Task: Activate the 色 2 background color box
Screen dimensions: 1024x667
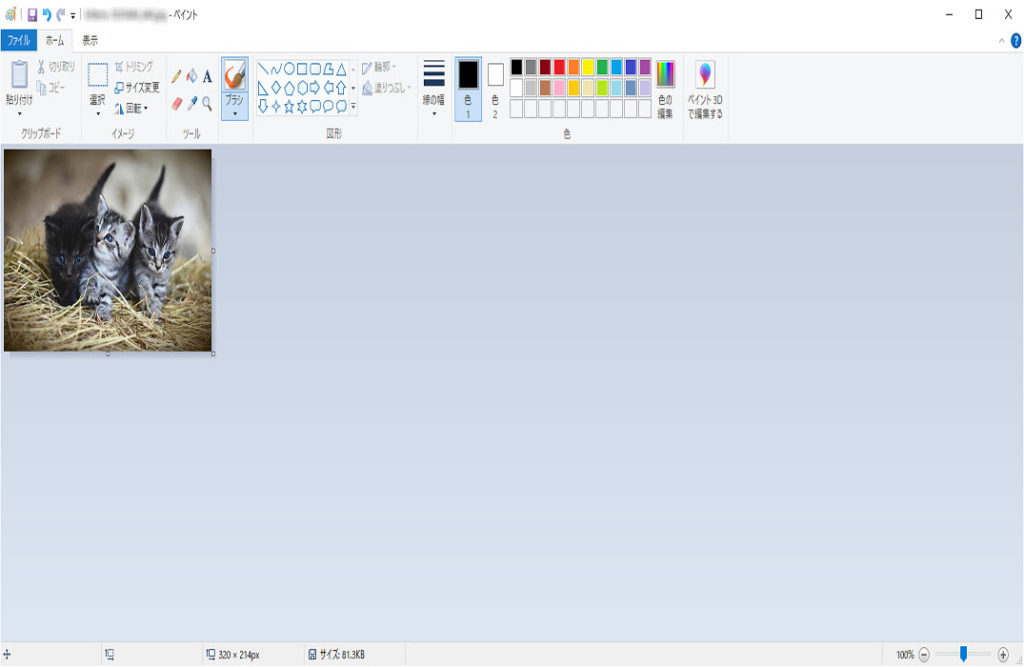Action: point(495,88)
